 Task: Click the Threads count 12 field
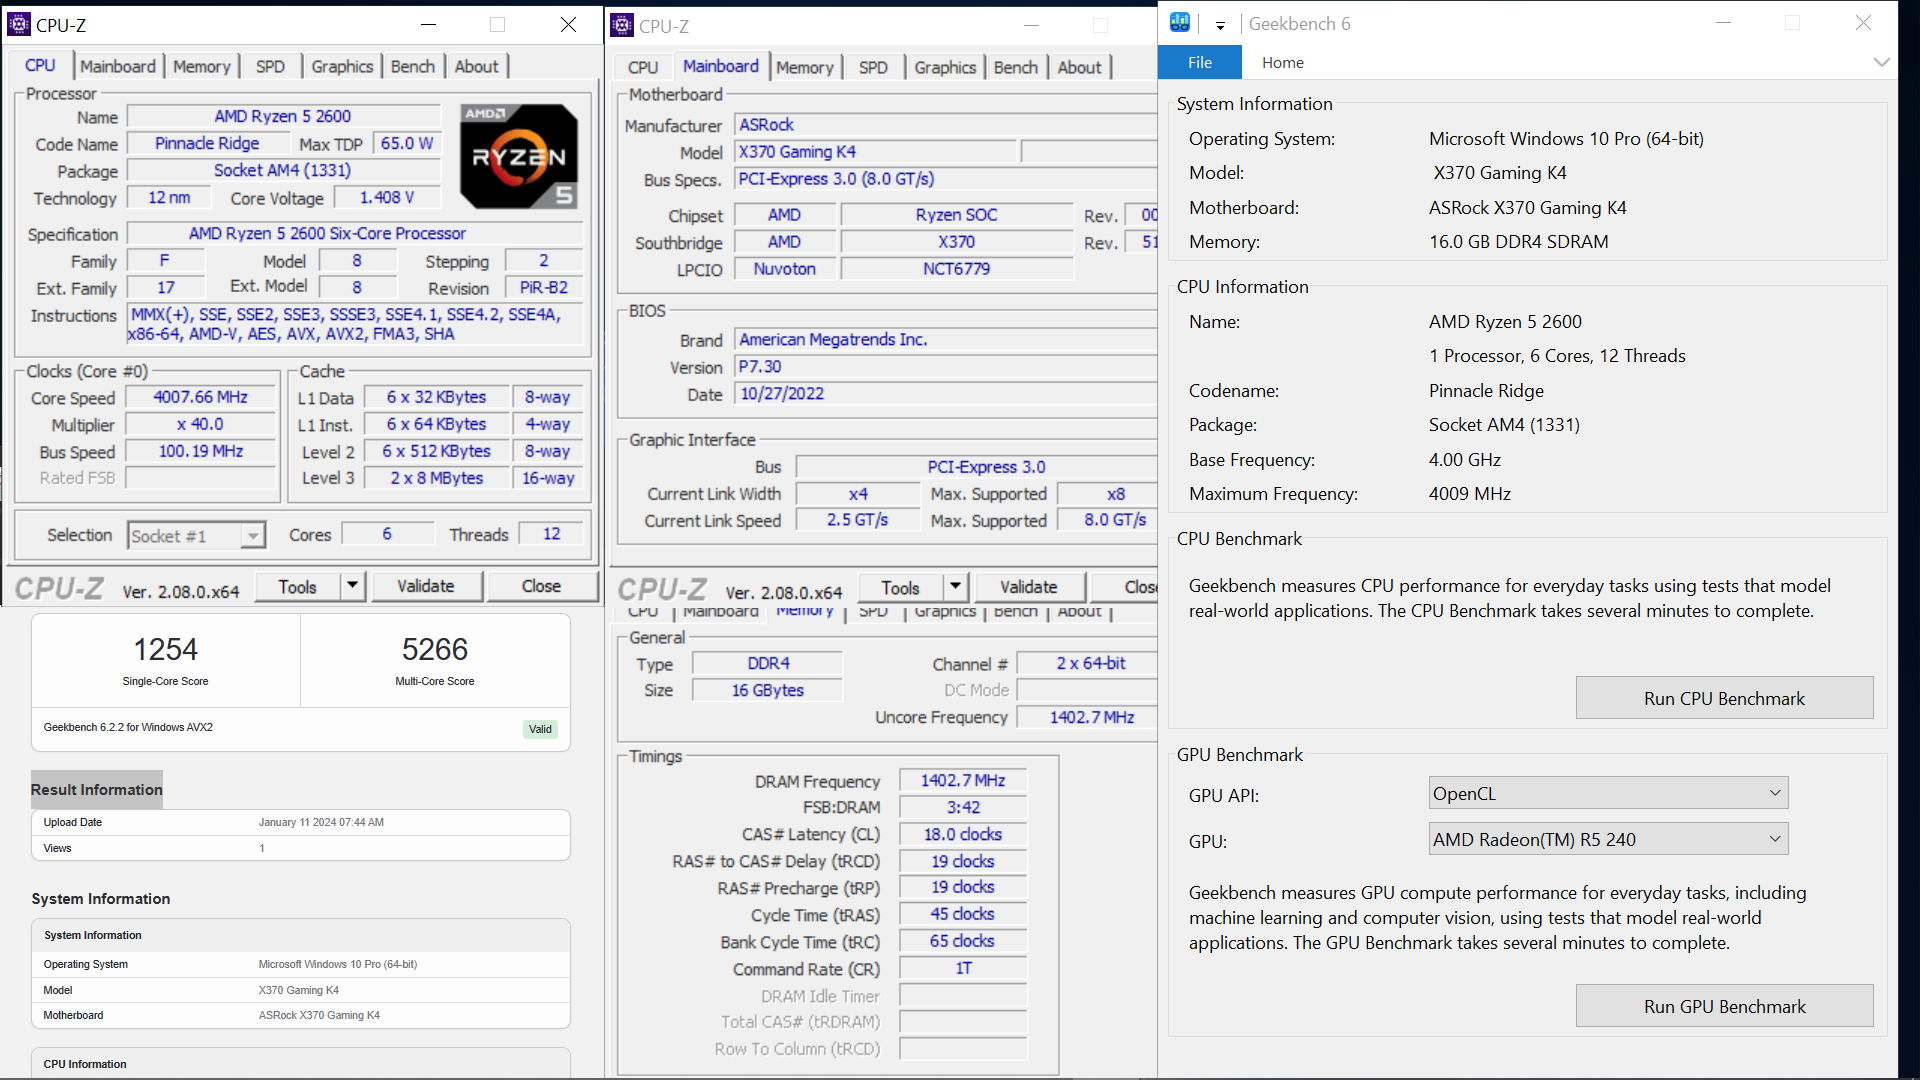pos(551,534)
